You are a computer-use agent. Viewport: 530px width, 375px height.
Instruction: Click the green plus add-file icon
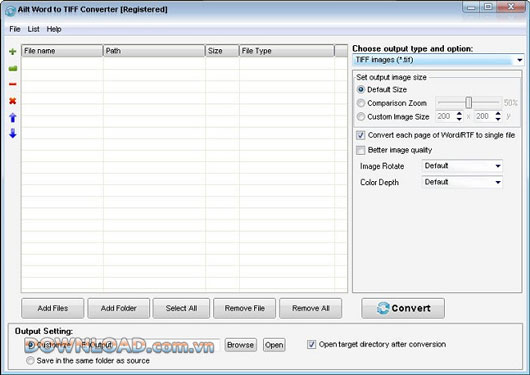pos(13,51)
